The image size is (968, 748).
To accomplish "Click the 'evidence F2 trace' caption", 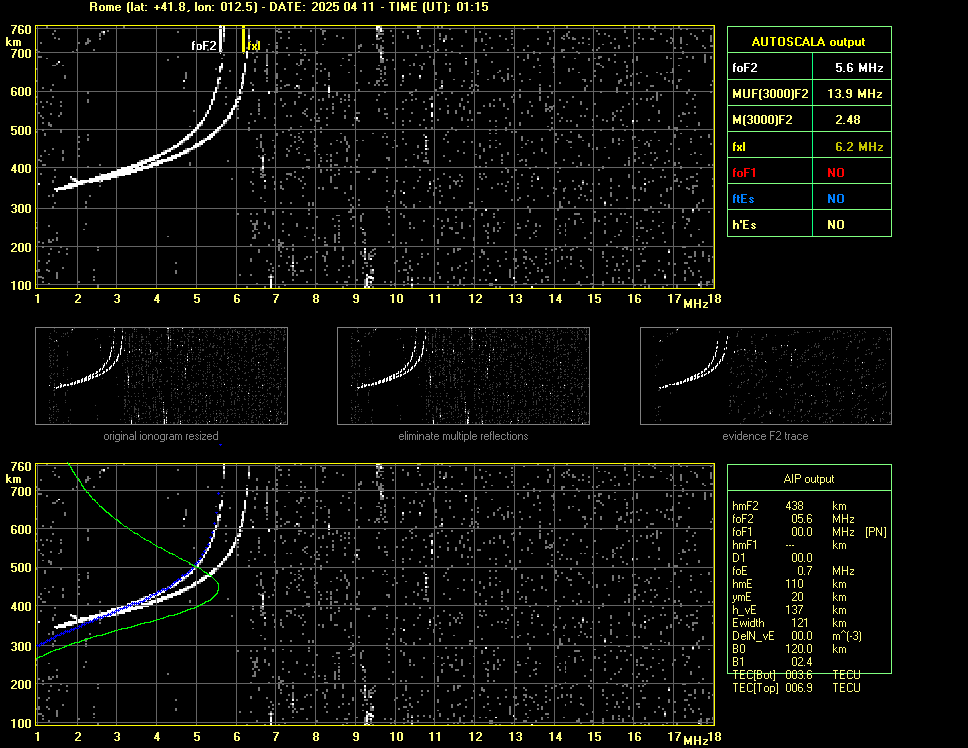I will (766, 436).
